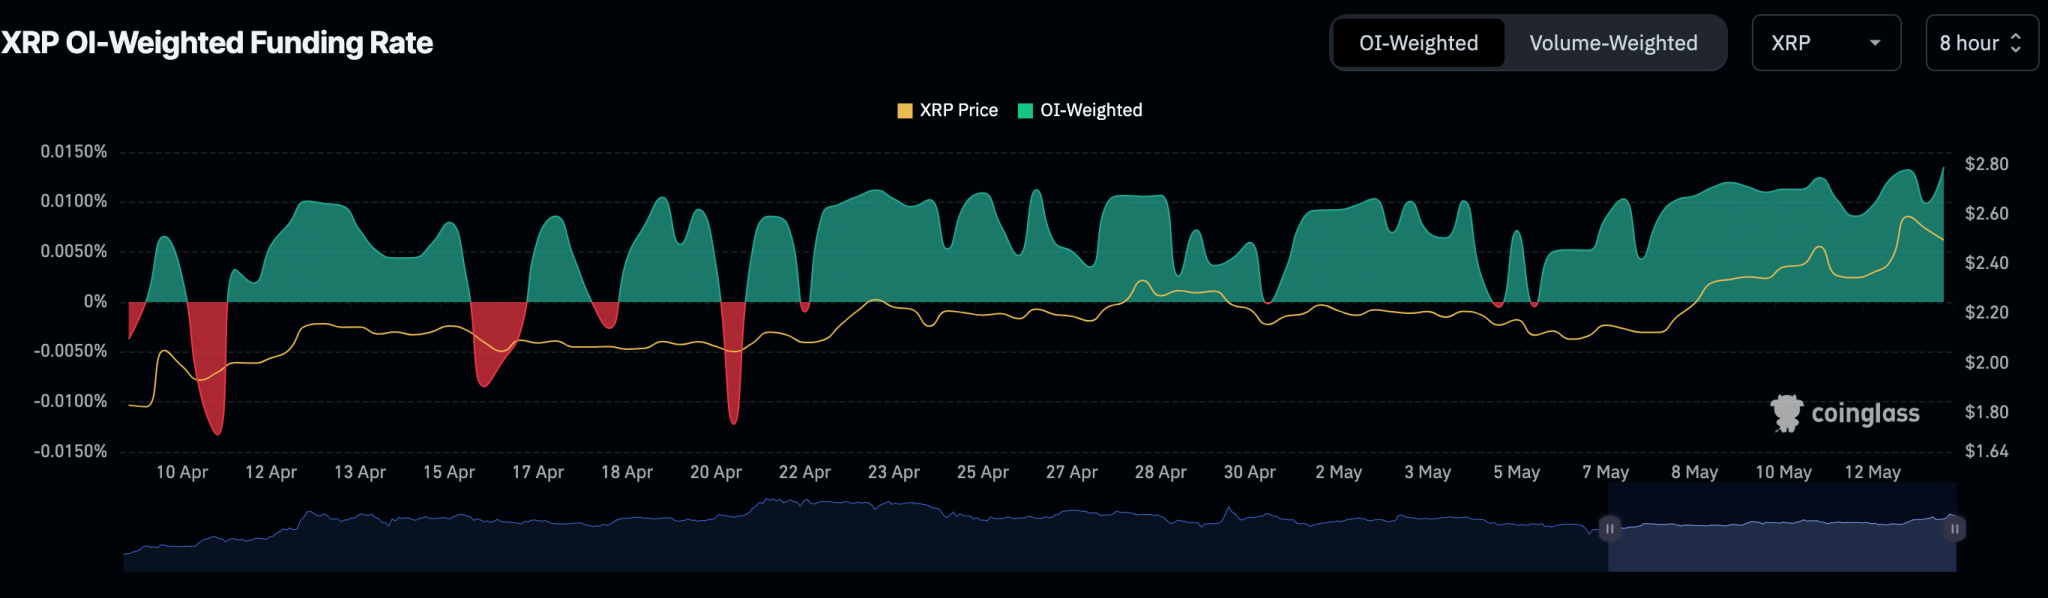Screen dimensions: 2048x598
Task: Click the 18 Apr date label
Action: [x=627, y=472]
